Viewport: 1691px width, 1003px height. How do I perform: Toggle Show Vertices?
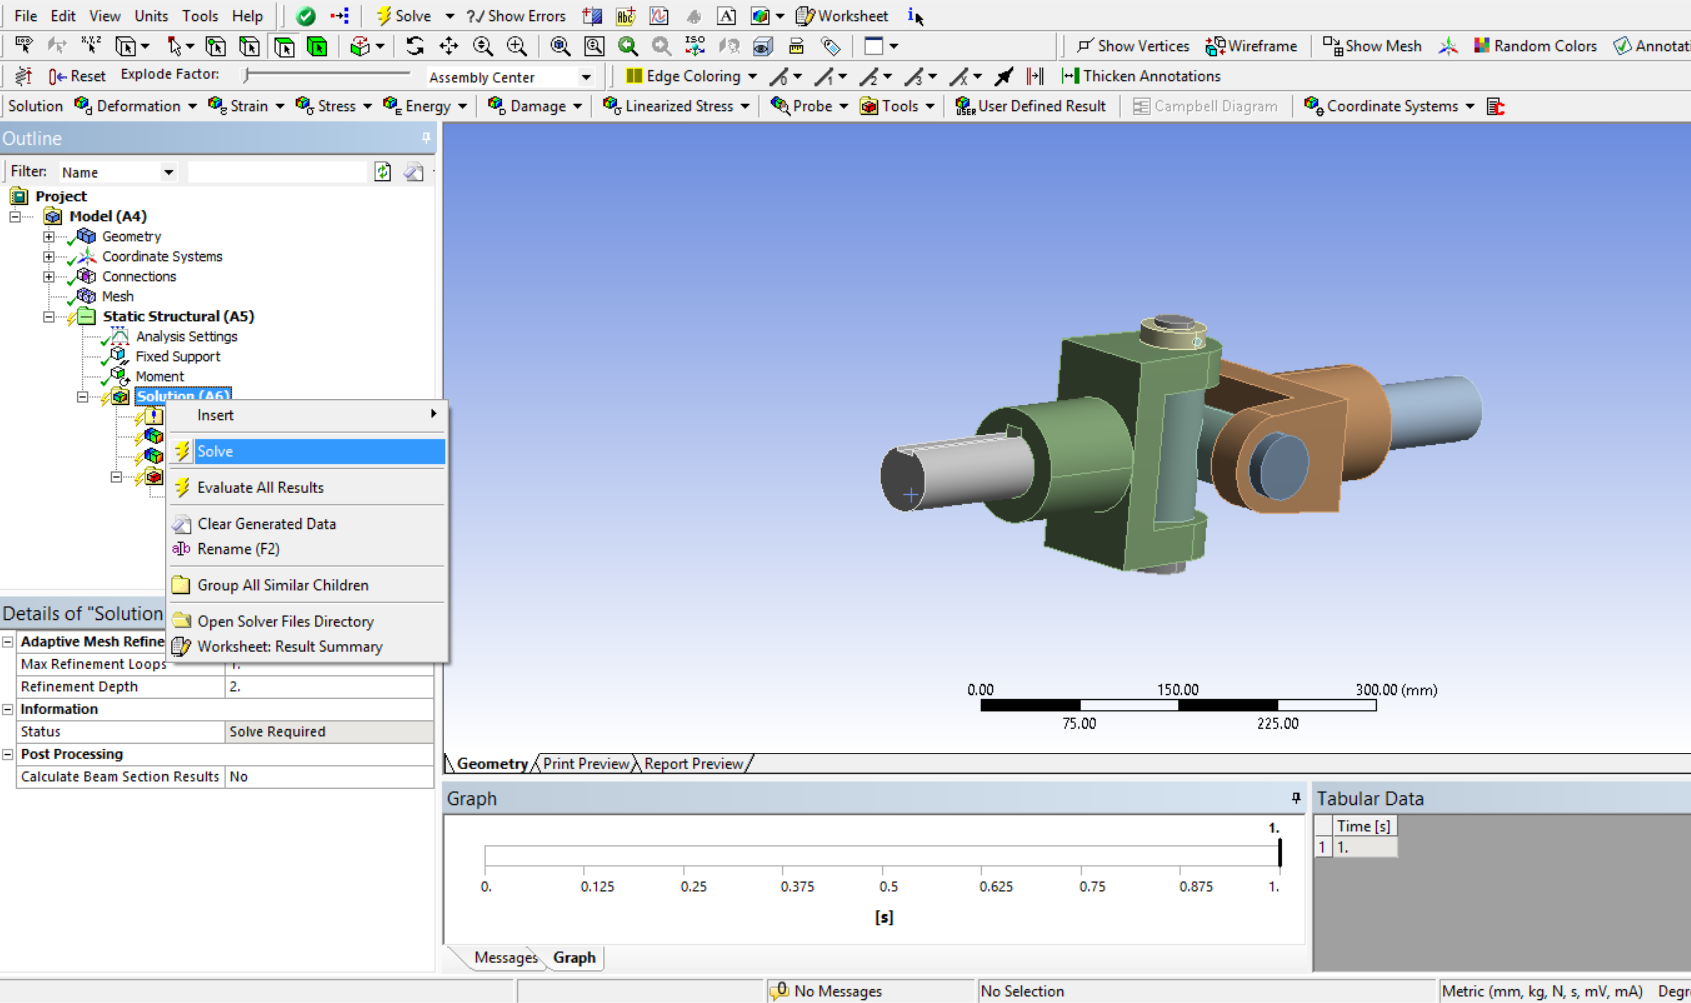pos(1133,46)
